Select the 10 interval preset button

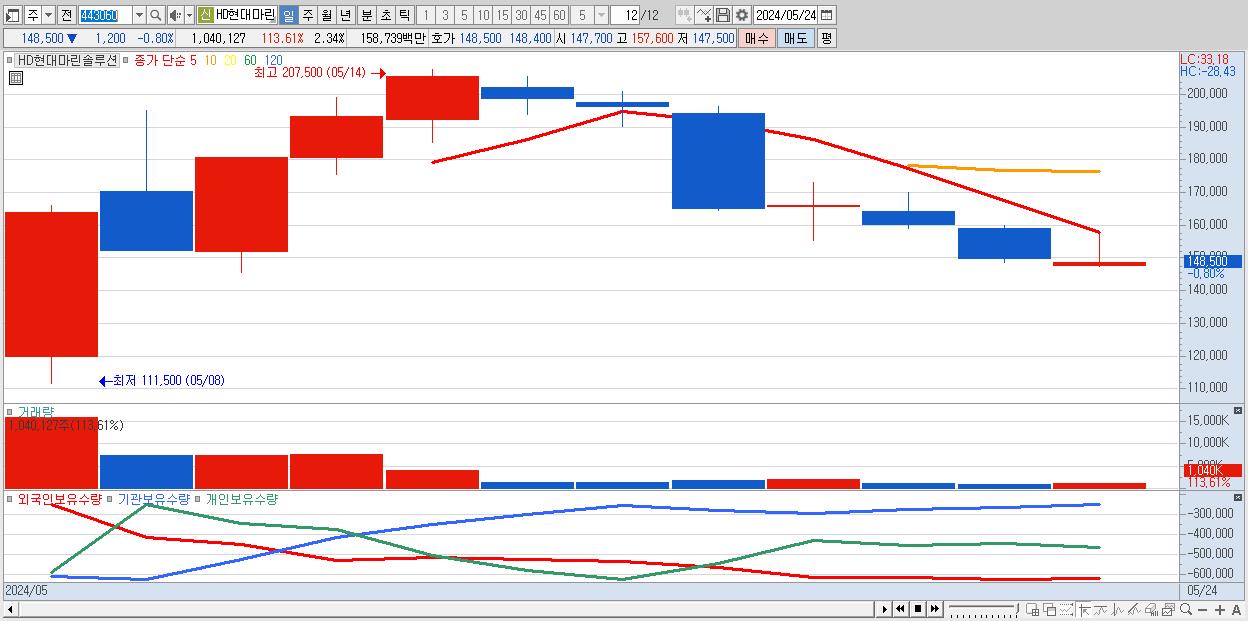click(x=483, y=15)
